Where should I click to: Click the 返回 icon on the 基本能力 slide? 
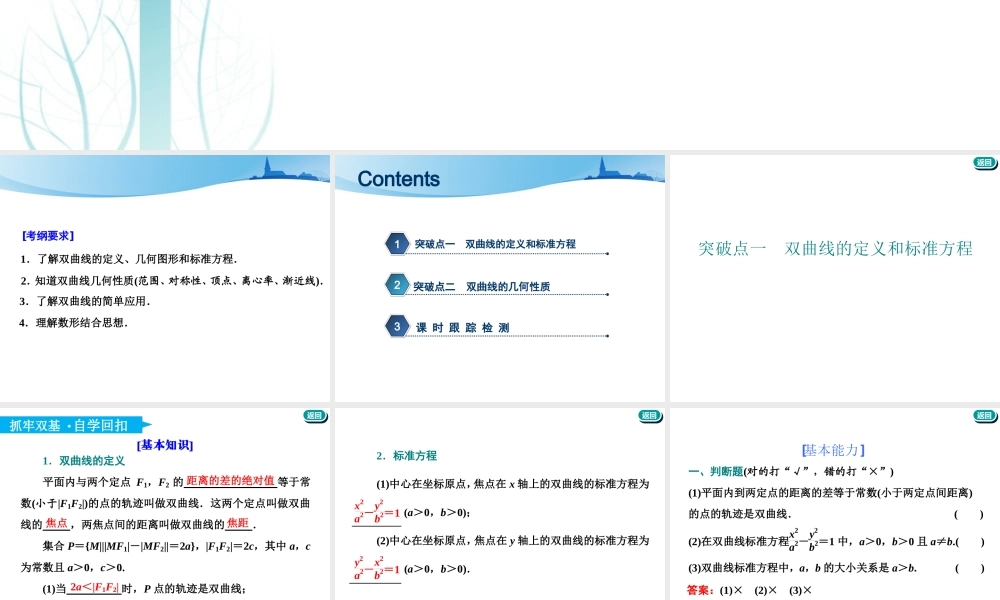click(x=985, y=415)
